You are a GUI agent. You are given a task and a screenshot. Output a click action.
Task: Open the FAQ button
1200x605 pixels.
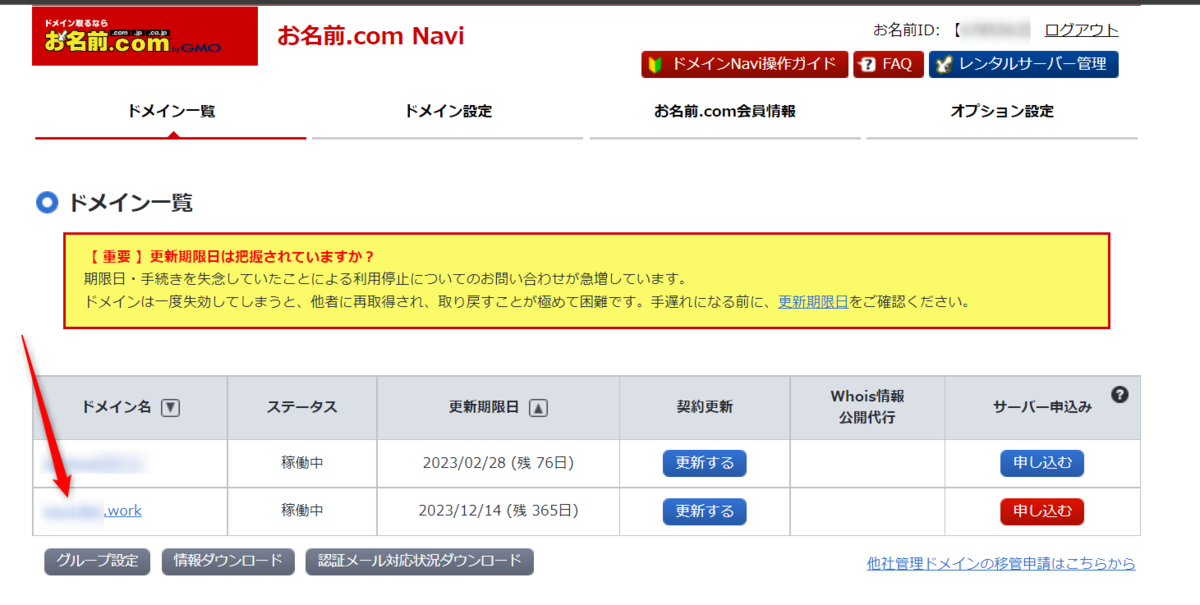[x=888, y=64]
